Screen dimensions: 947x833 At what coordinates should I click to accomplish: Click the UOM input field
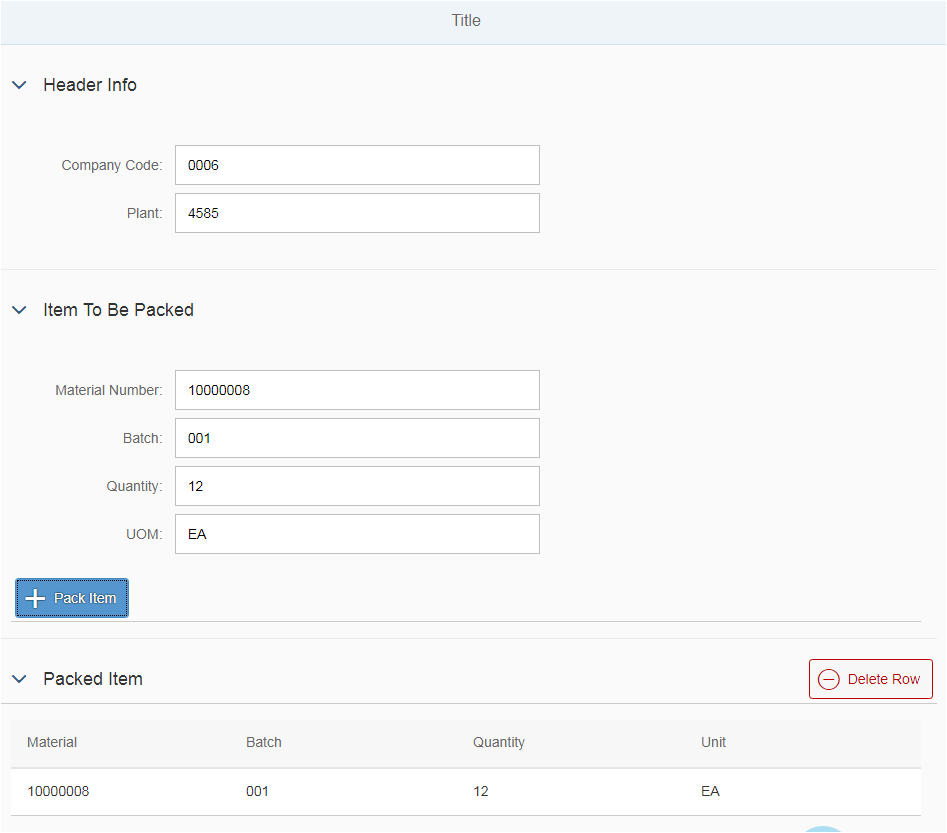358,535
